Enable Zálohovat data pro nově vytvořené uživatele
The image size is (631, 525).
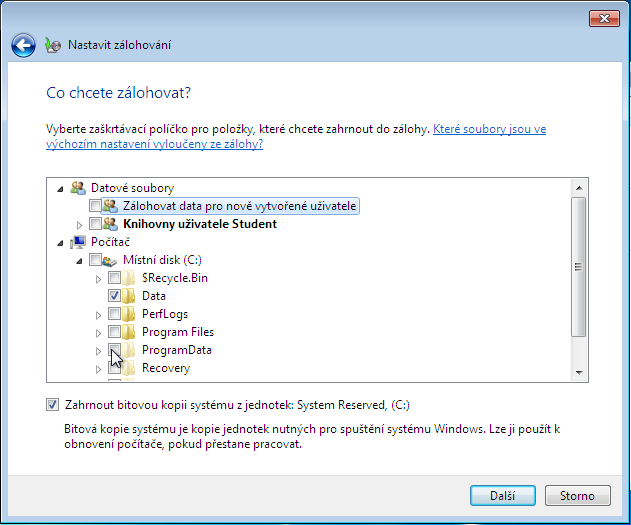(x=95, y=206)
